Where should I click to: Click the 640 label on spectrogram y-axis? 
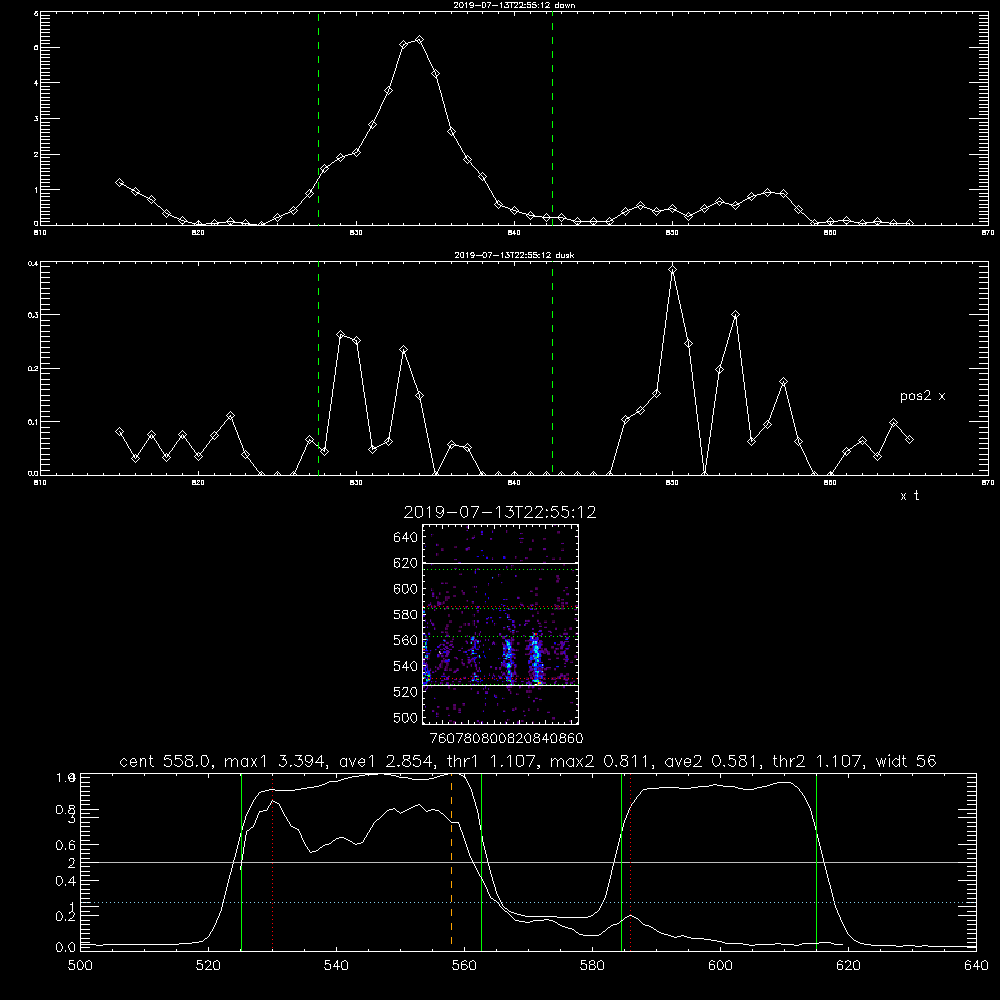click(406, 538)
